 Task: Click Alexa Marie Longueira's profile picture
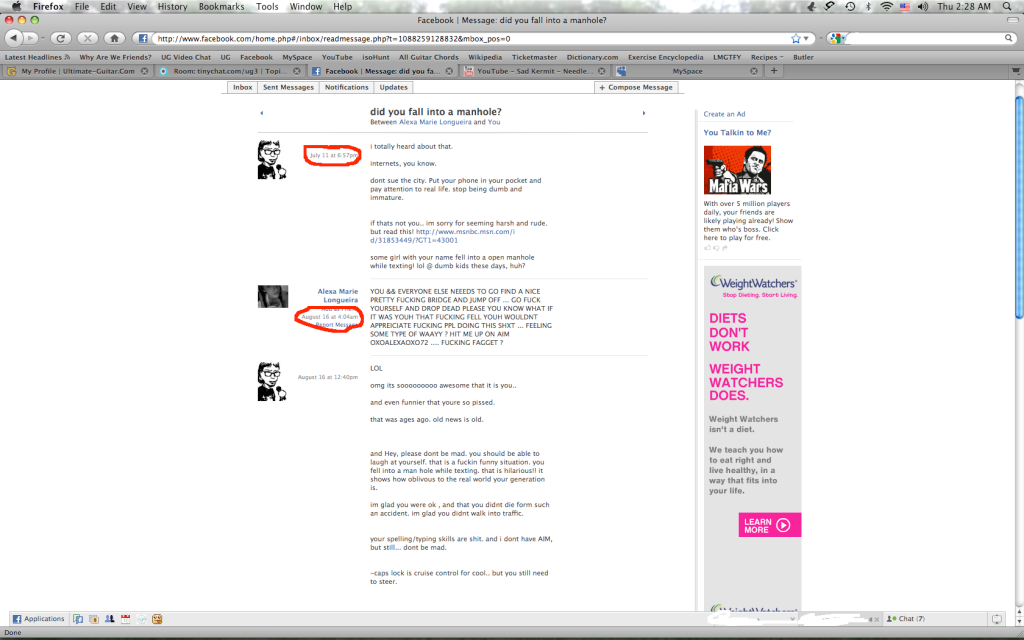273,296
